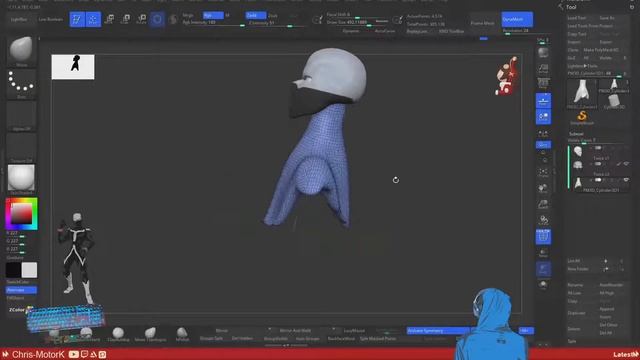The height and width of the screenshot is (360, 640).
Task: Expand the Subtool section header
Action: (x=576, y=134)
